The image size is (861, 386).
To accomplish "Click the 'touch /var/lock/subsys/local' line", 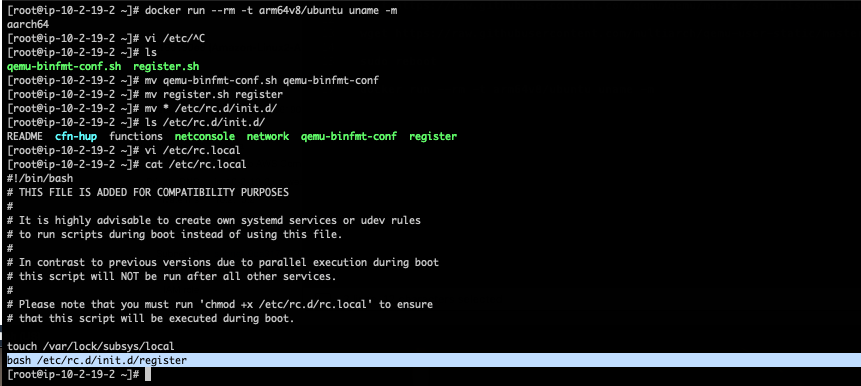I will pyautogui.click(x=91, y=346).
